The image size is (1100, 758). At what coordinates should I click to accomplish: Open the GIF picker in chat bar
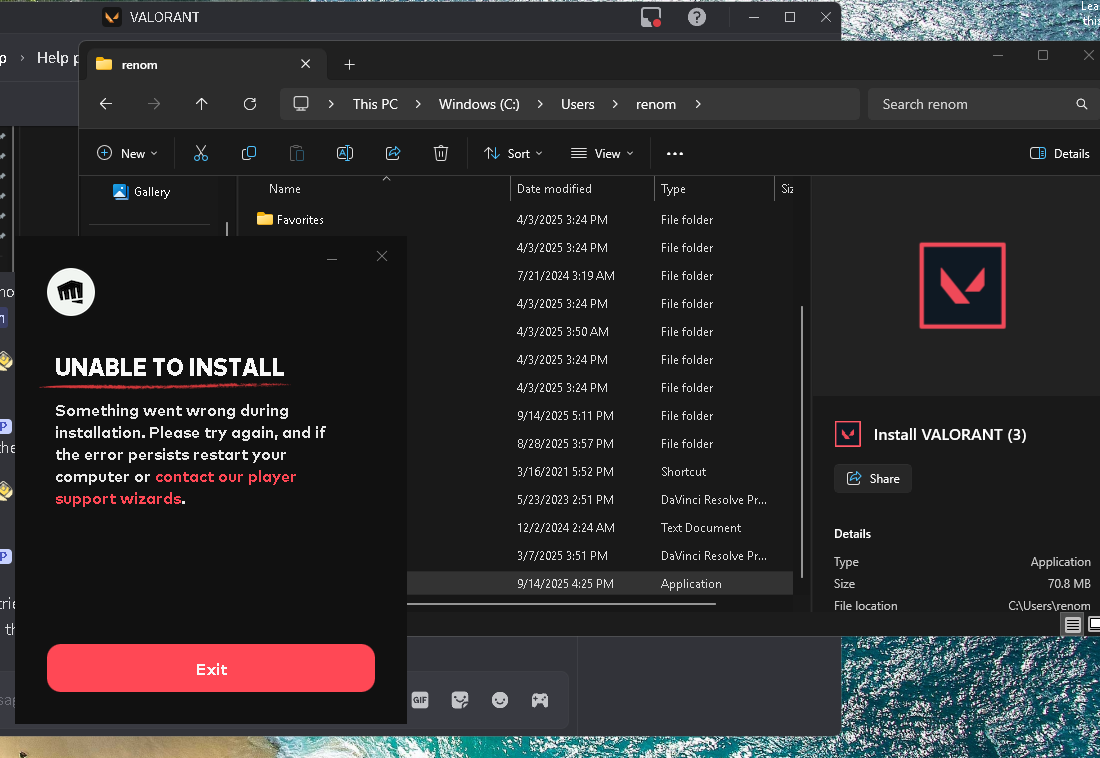point(420,700)
